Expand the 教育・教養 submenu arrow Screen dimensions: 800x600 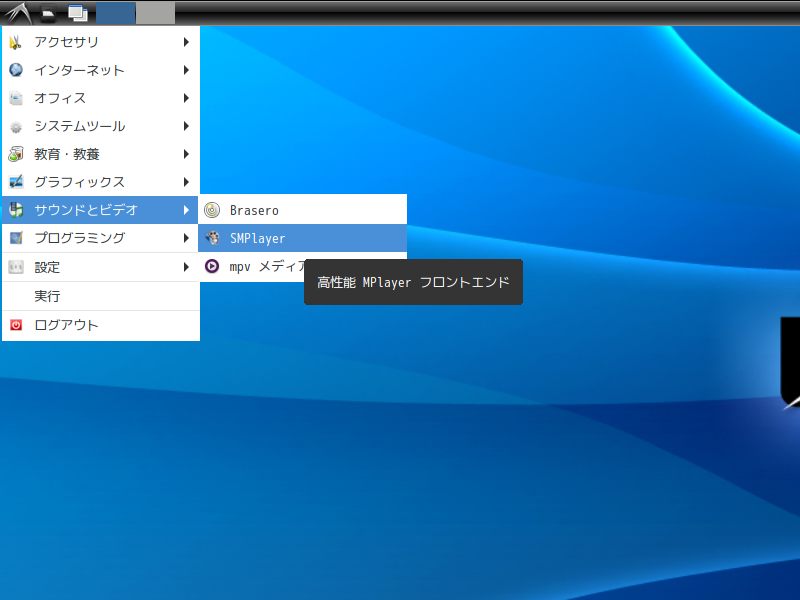tap(186, 154)
